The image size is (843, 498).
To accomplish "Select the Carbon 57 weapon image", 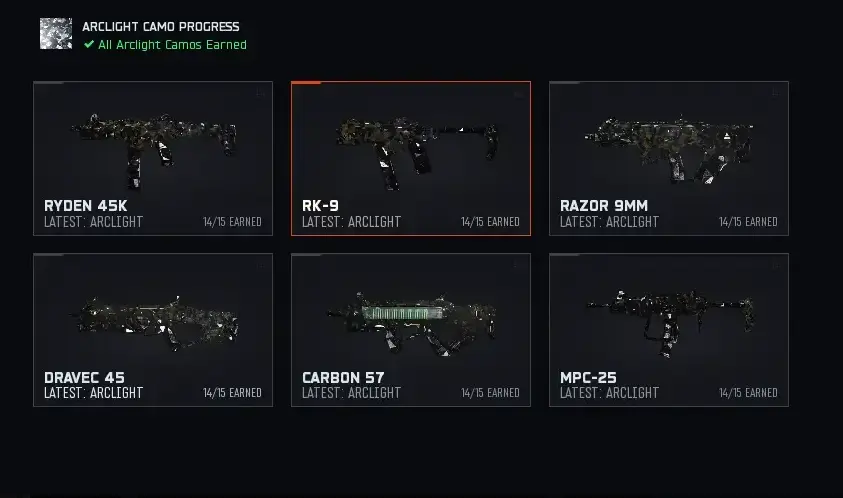I will (x=411, y=316).
